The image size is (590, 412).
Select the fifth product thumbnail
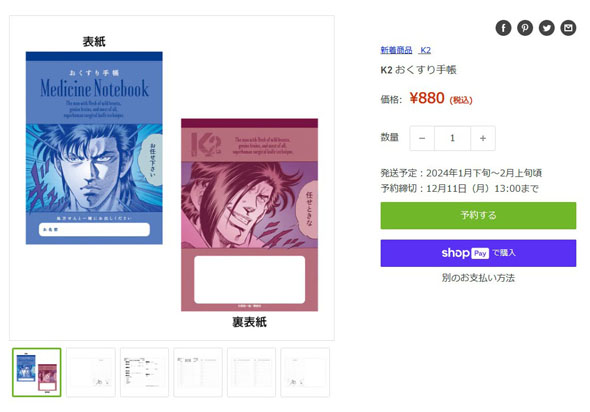pyautogui.click(x=251, y=372)
